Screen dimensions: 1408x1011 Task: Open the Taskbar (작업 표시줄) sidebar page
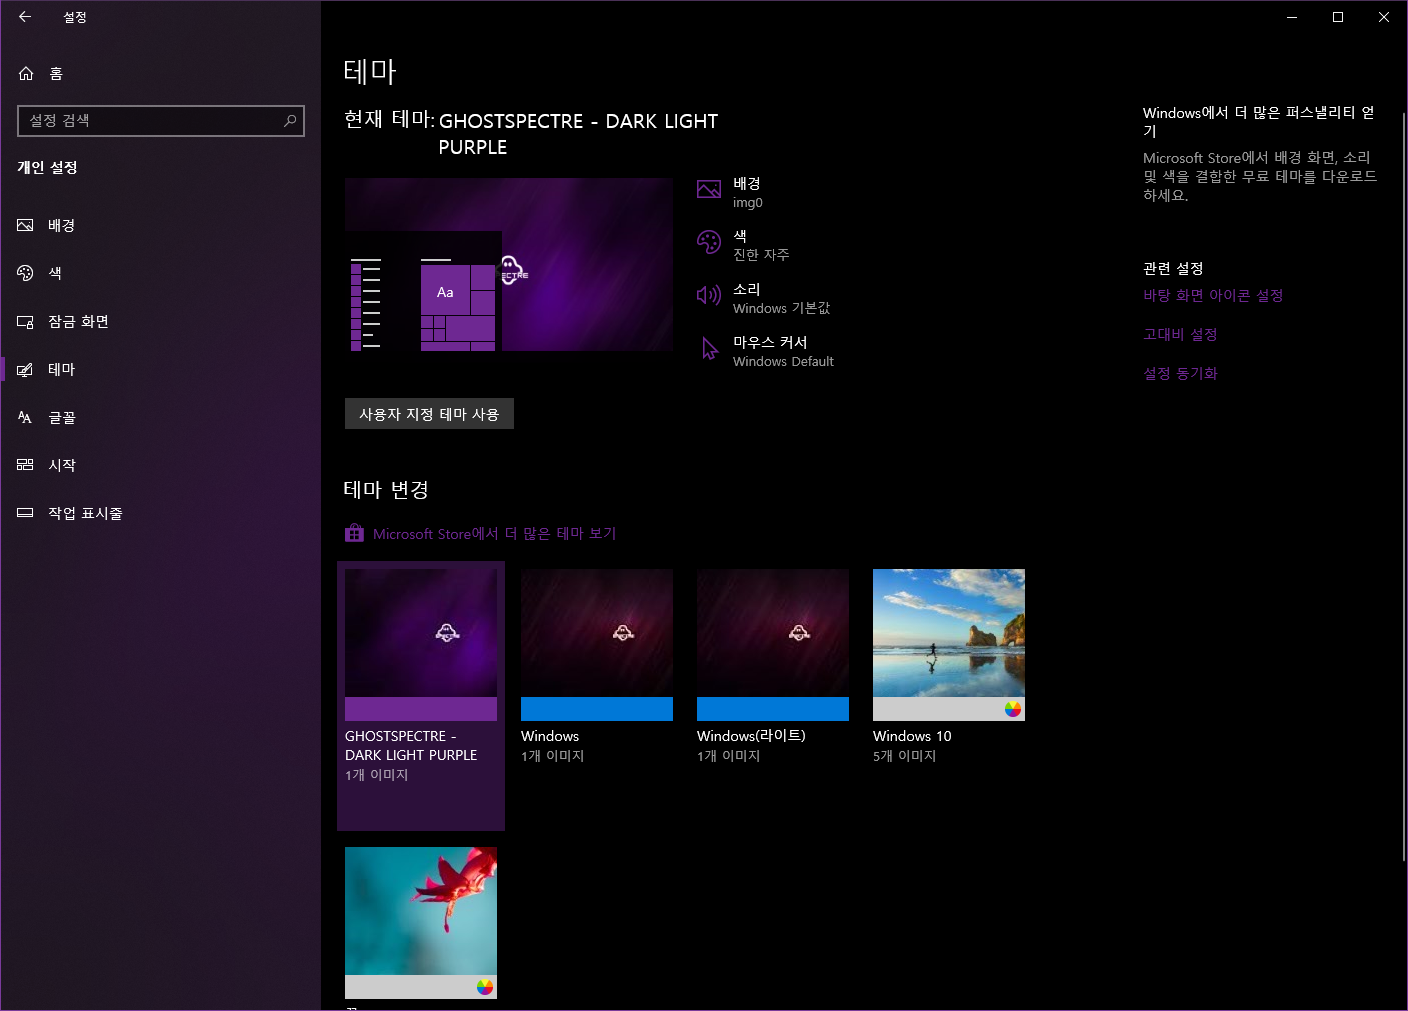click(160, 513)
